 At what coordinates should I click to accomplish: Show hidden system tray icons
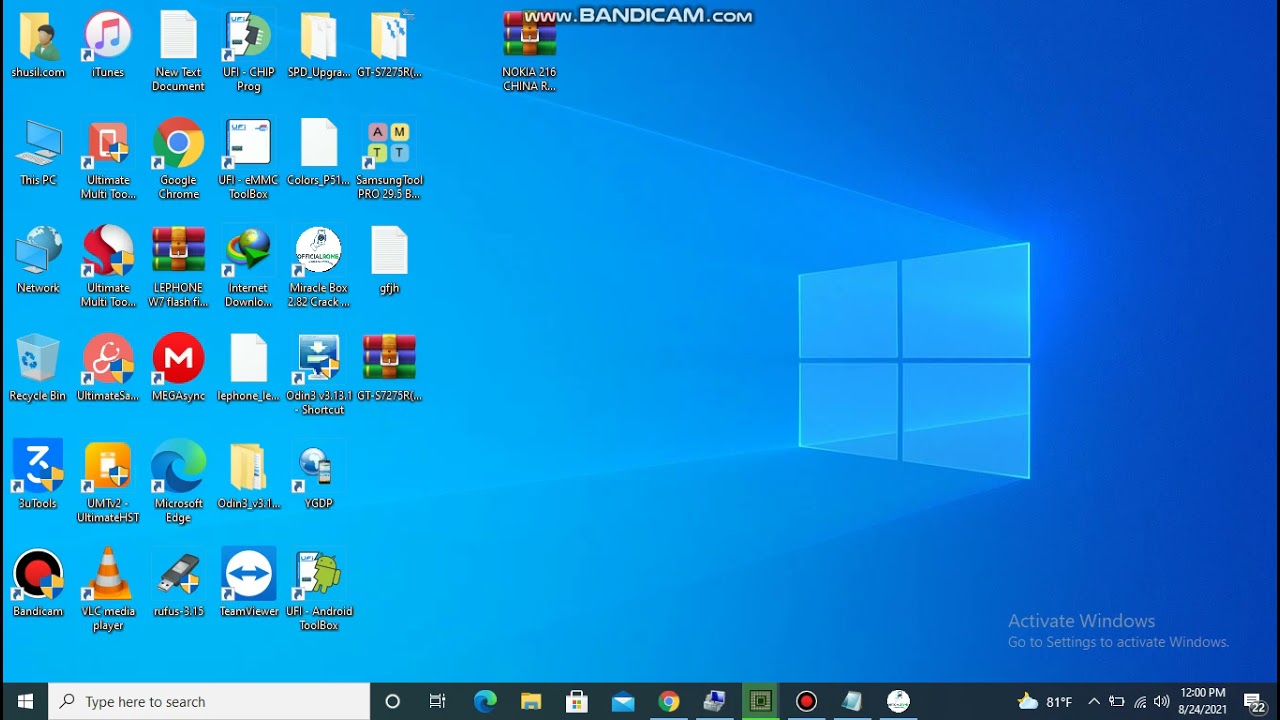[x=1093, y=701]
